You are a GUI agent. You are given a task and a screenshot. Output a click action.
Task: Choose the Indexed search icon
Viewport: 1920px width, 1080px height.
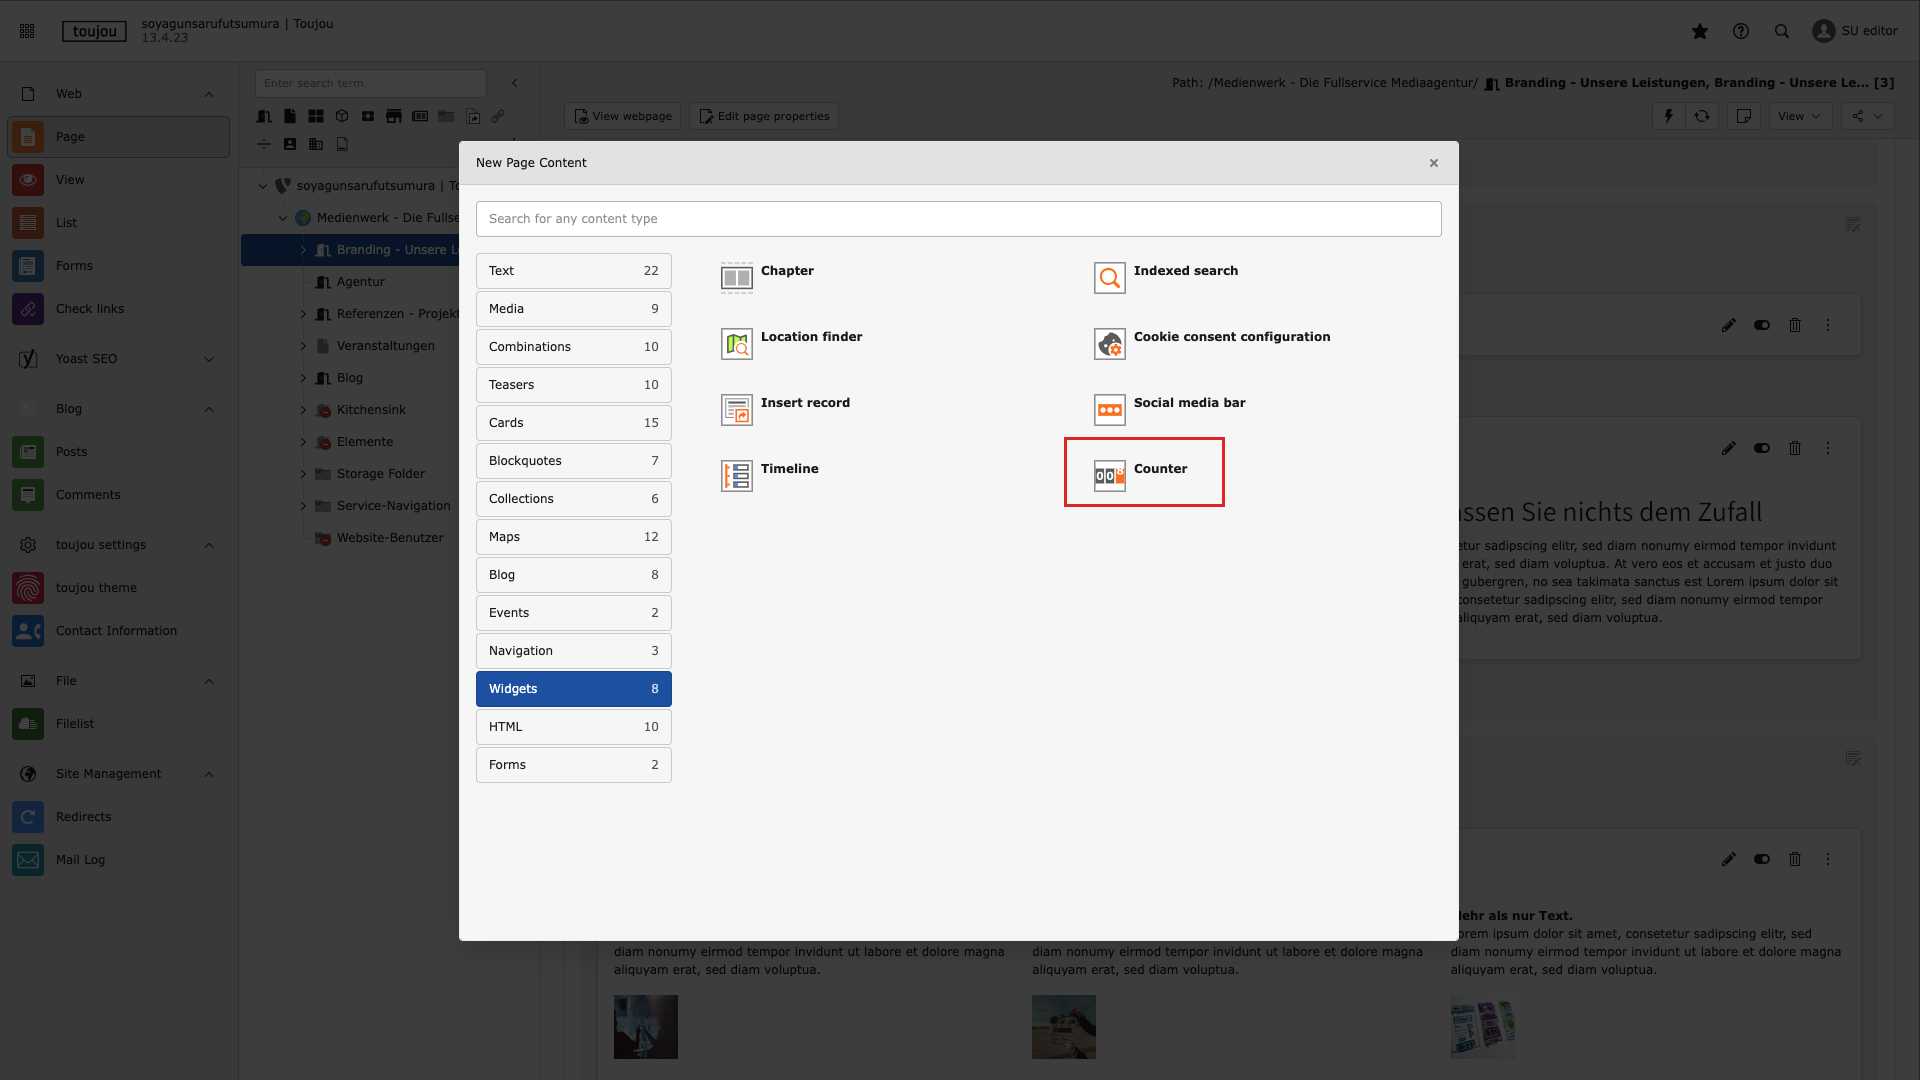(1109, 278)
